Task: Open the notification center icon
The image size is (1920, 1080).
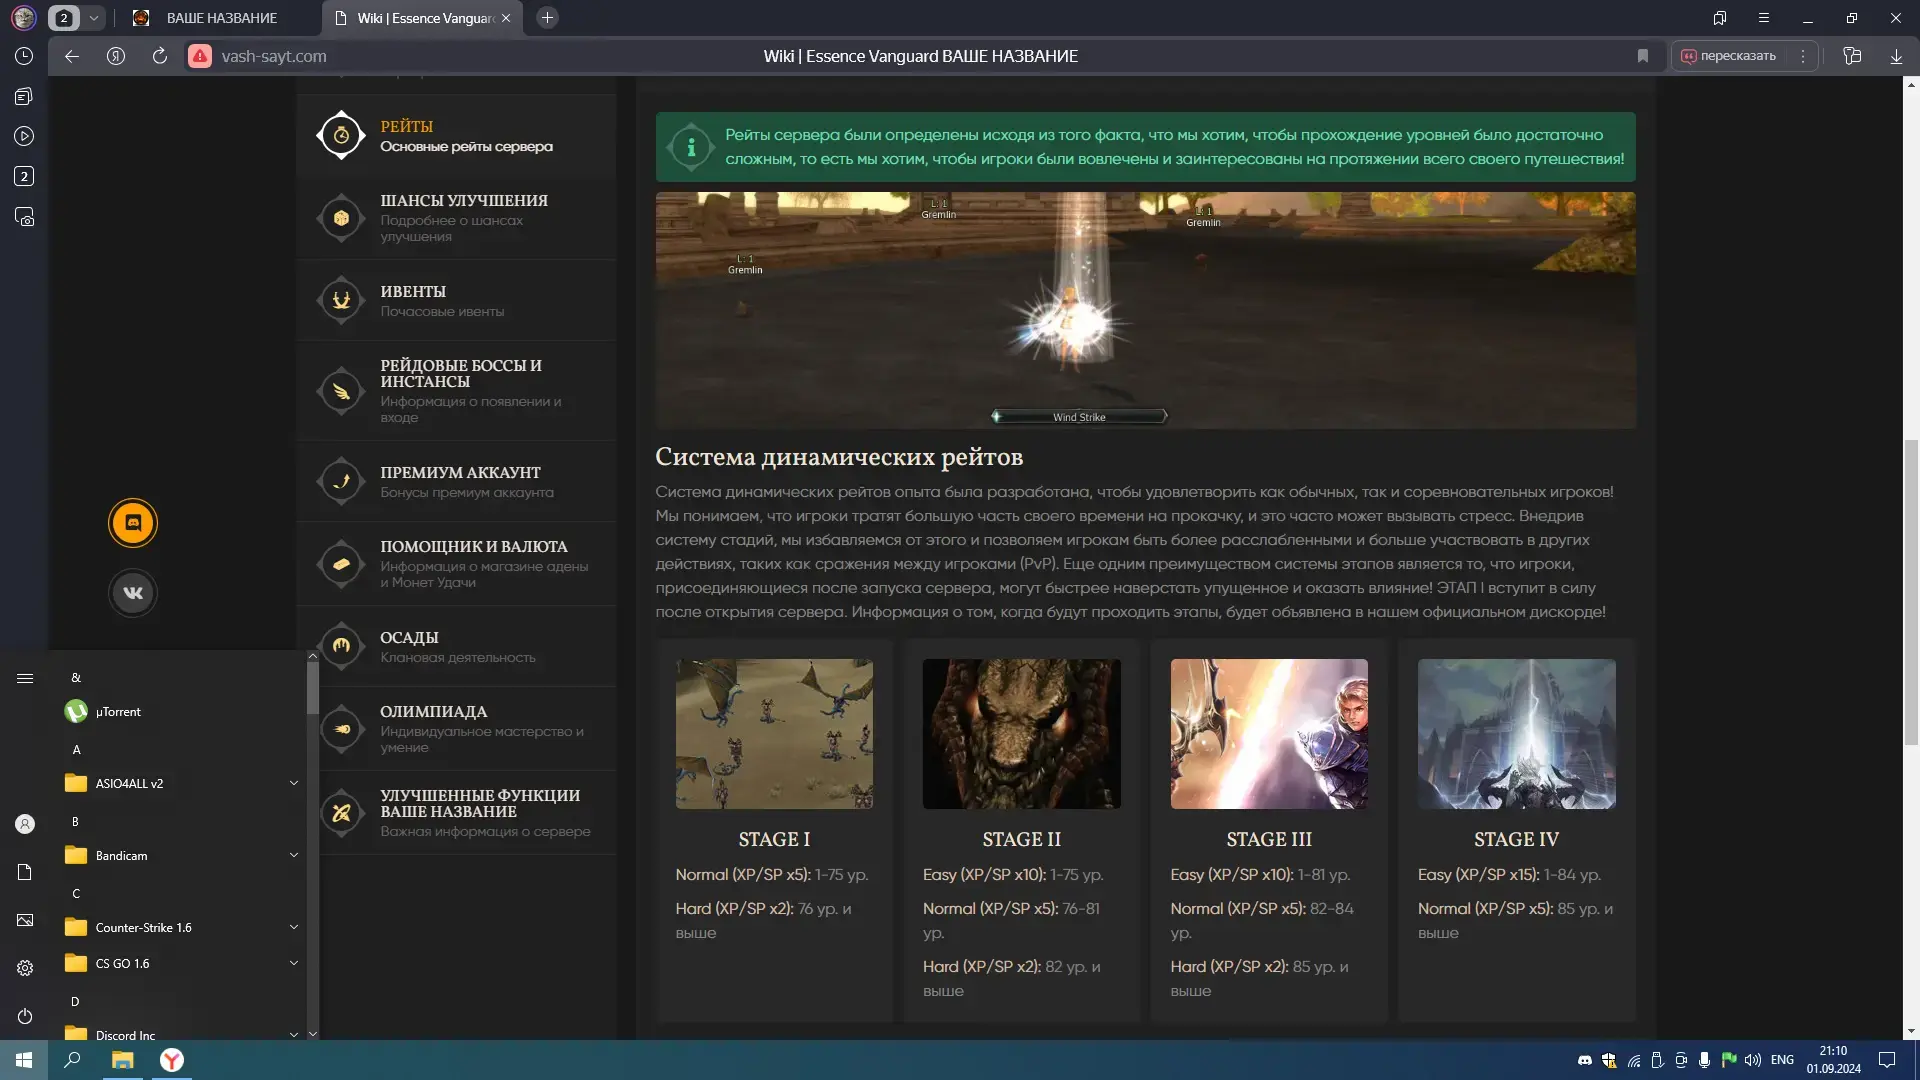Action: click(1887, 1060)
